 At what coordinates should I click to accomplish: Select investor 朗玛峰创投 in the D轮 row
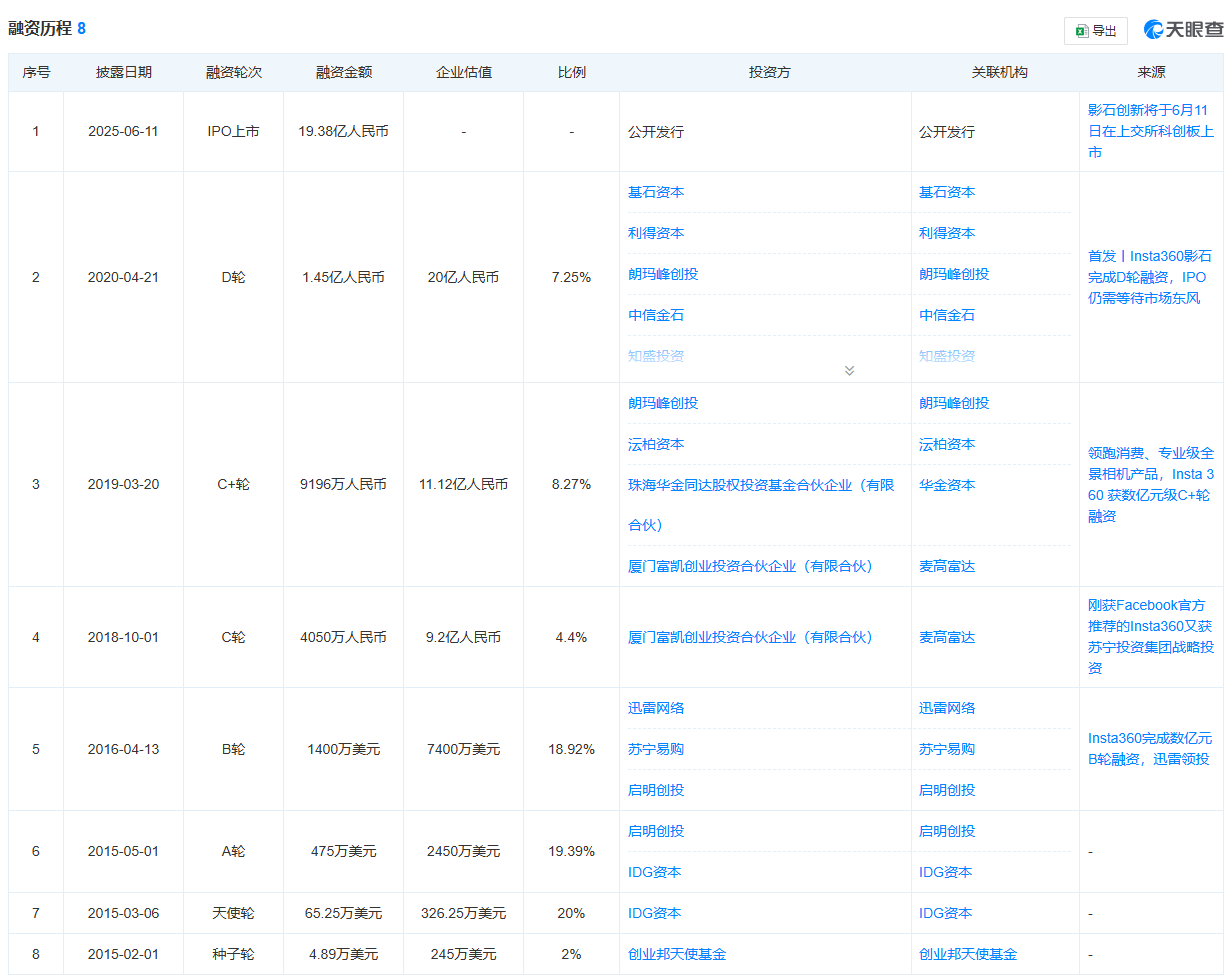(x=663, y=274)
